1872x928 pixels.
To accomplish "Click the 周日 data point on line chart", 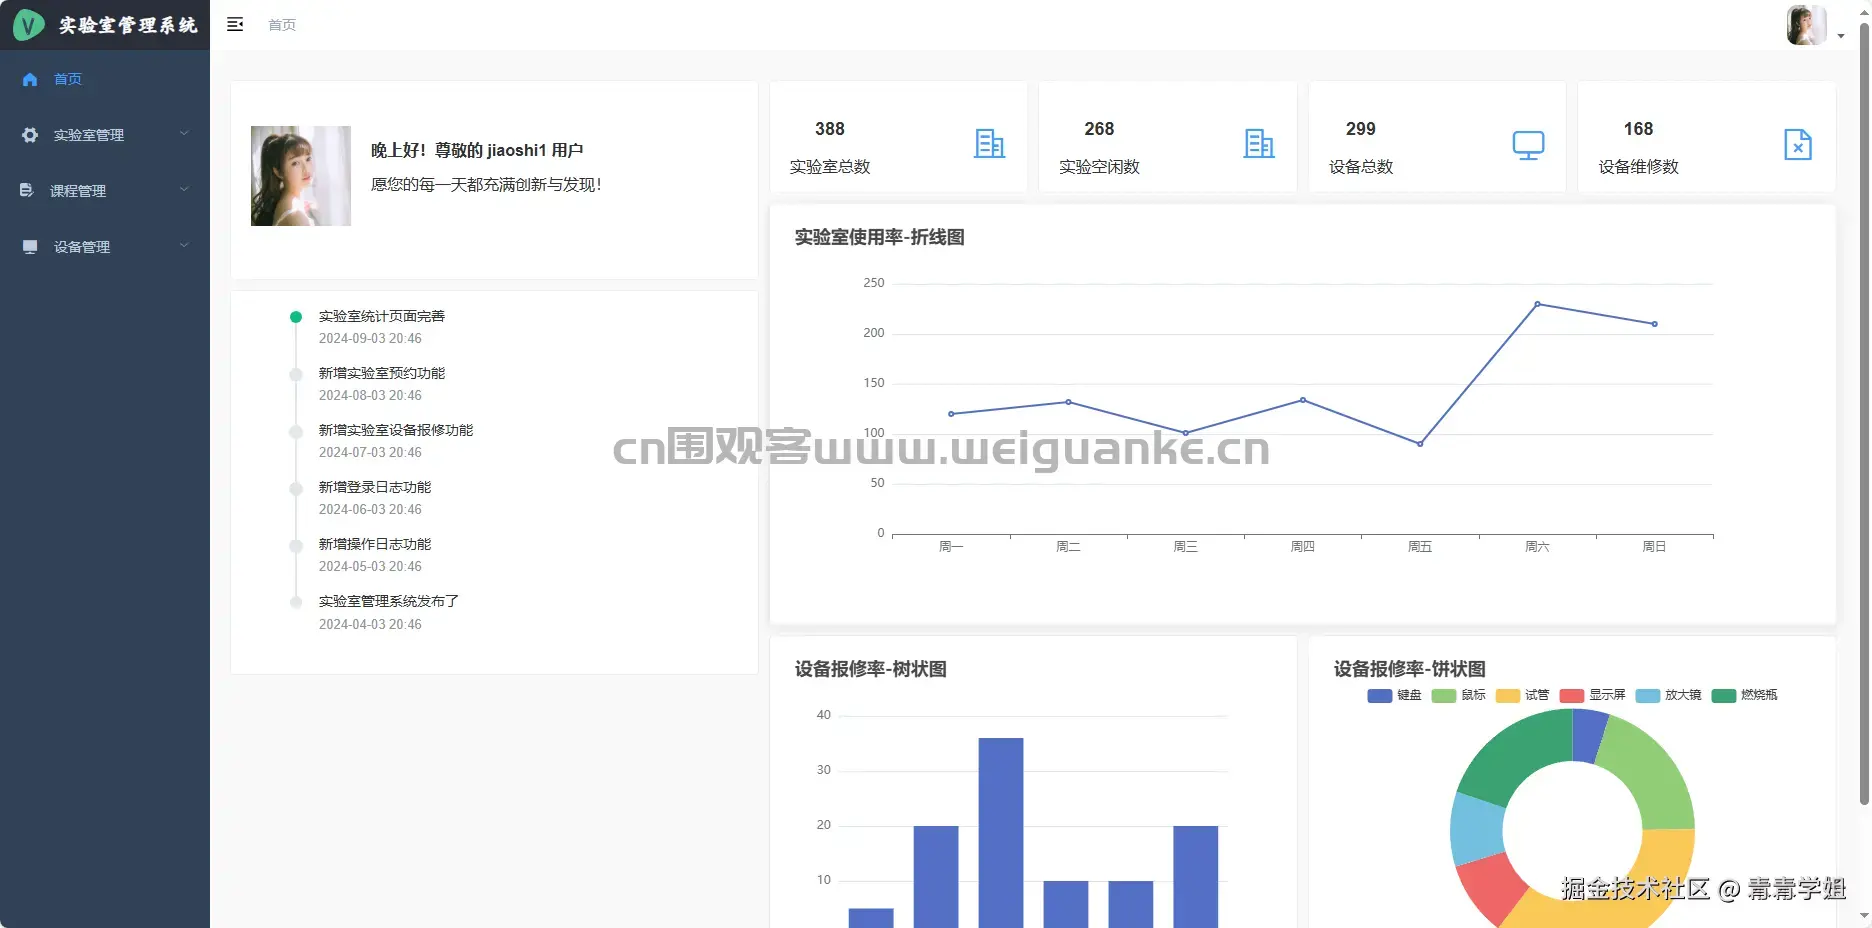I will 1655,324.
